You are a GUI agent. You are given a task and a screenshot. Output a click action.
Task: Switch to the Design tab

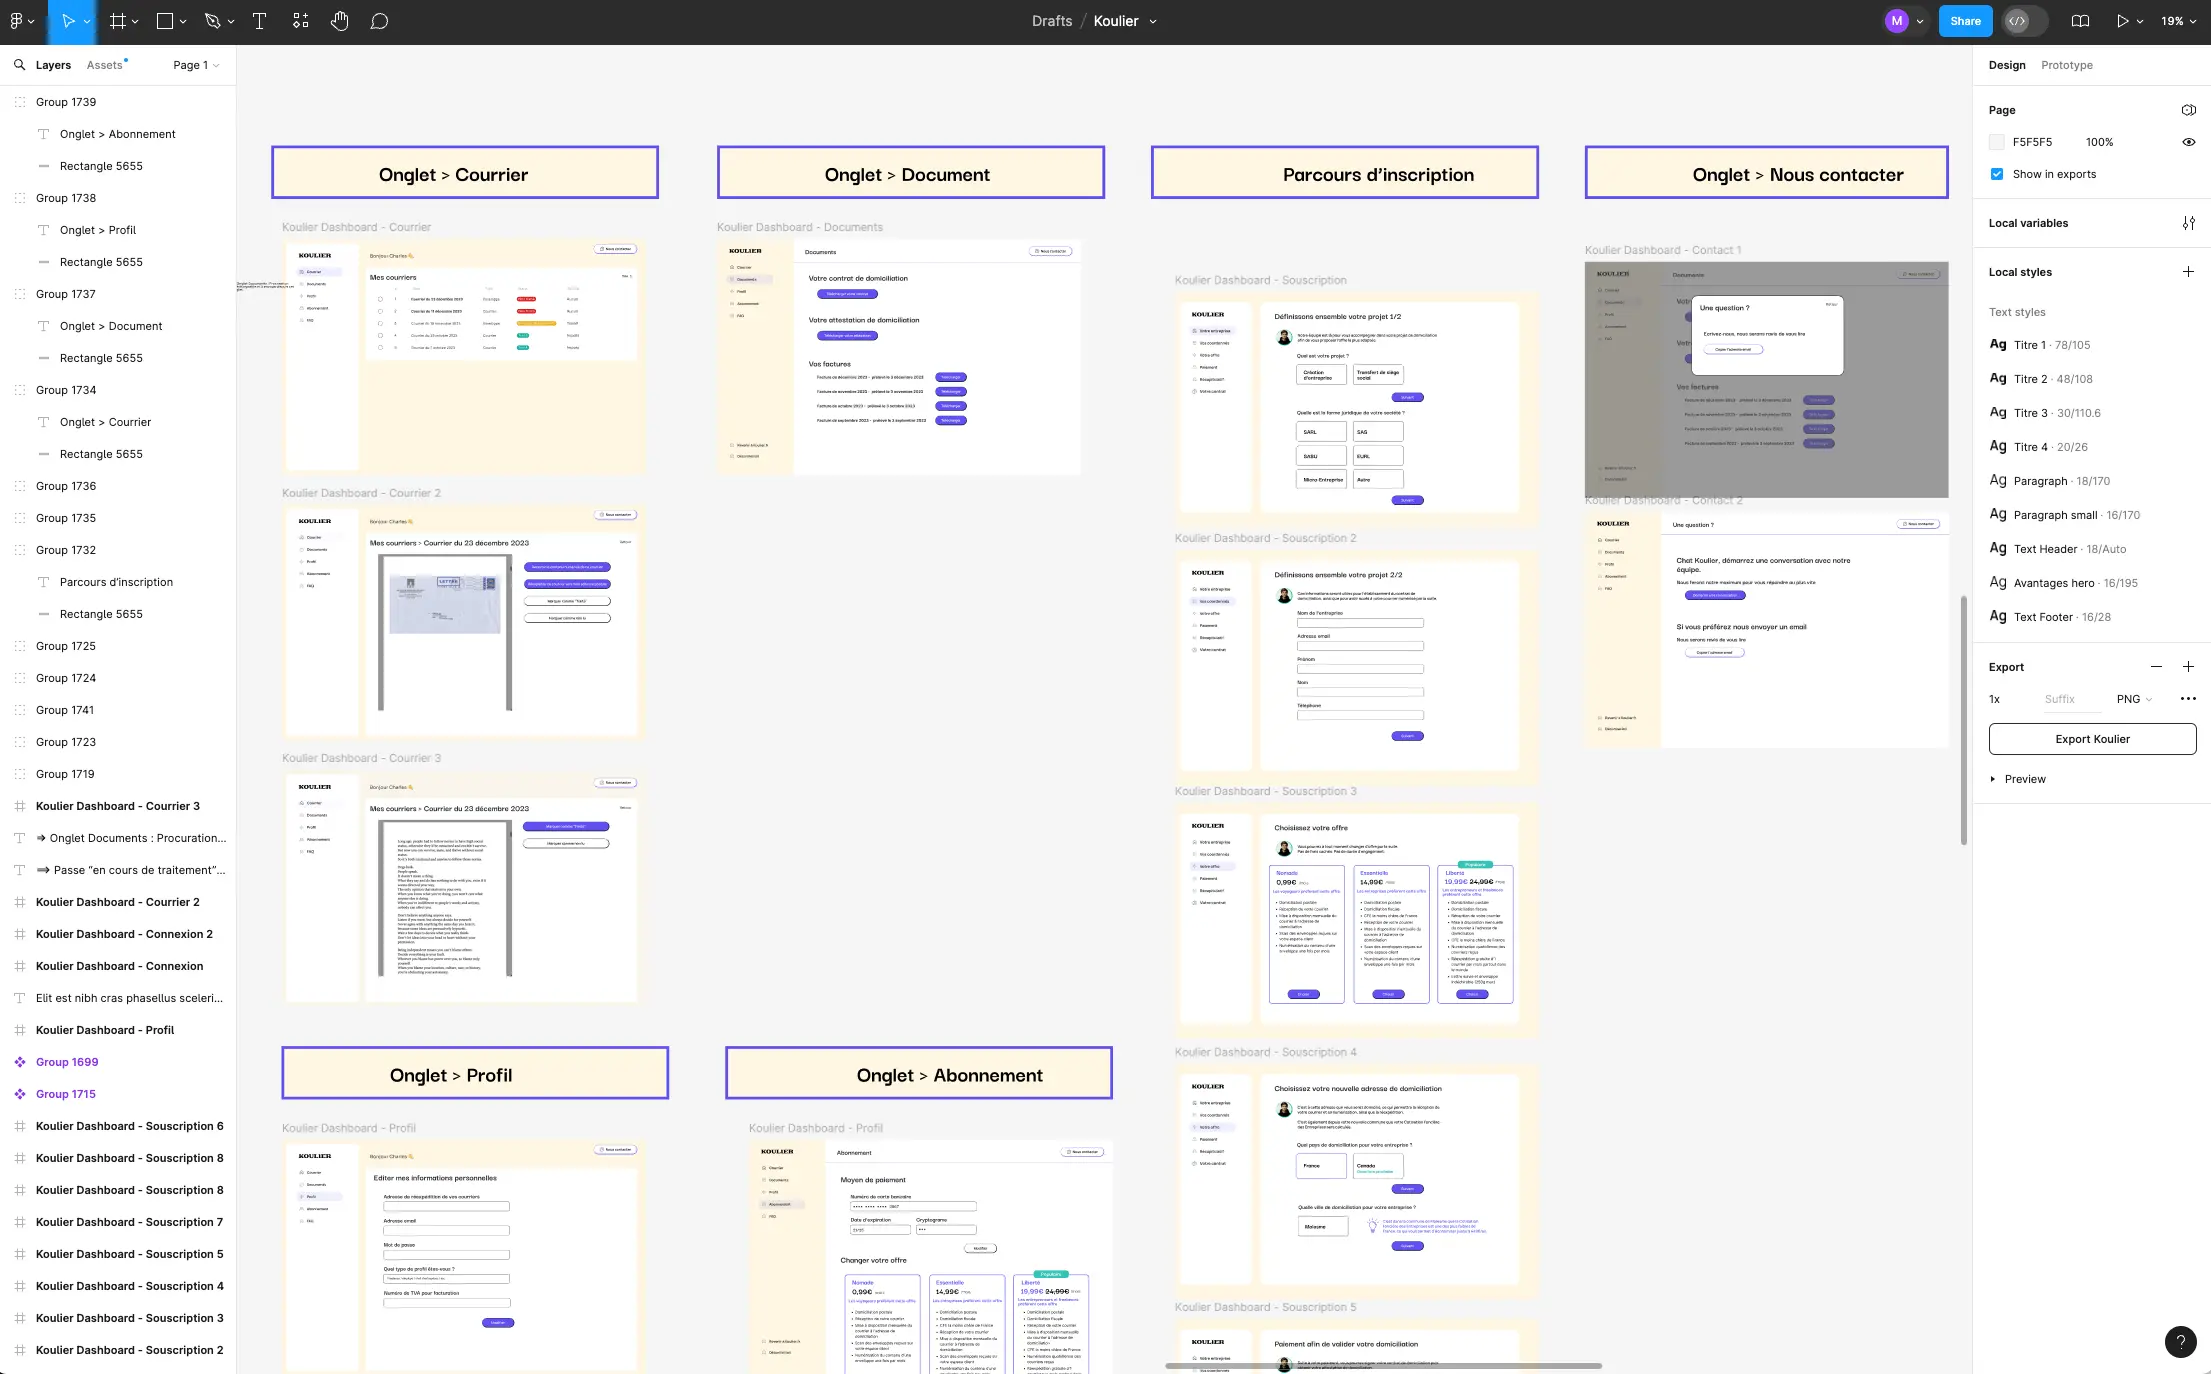point(2007,65)
